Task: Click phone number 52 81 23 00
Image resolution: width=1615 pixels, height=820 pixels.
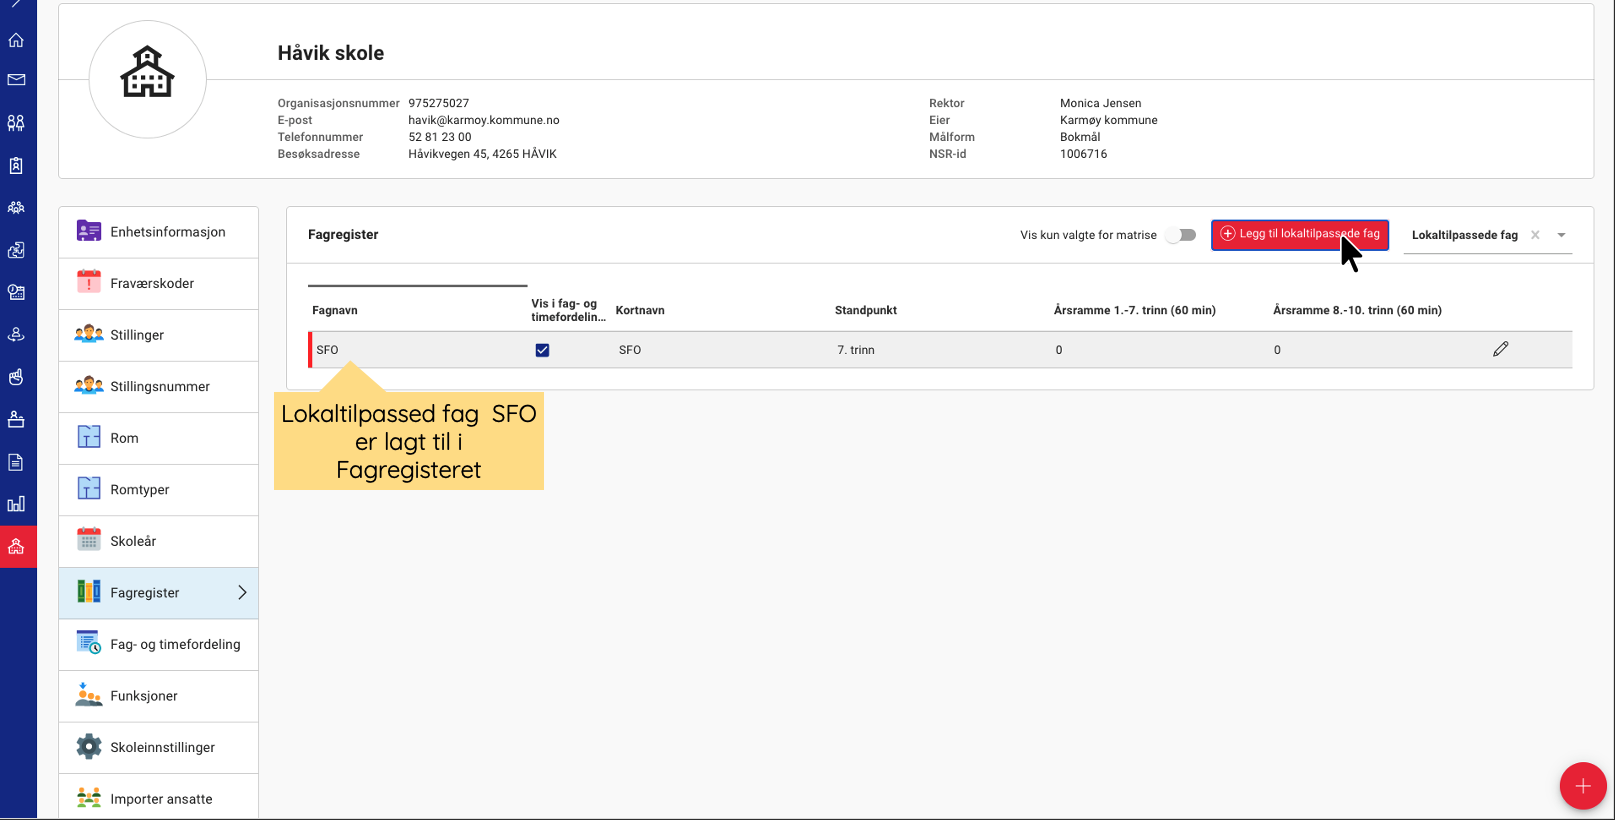Action: click(440, 137)
